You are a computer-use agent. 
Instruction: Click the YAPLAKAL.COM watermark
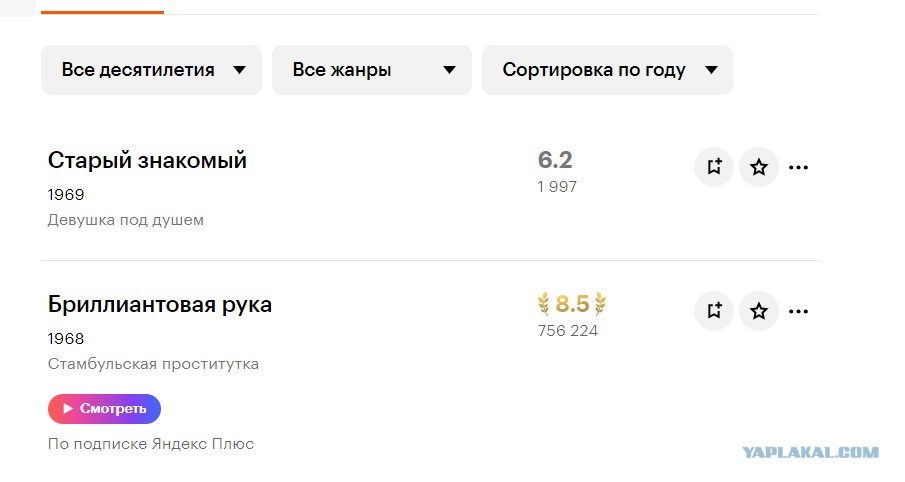[810, 452]
